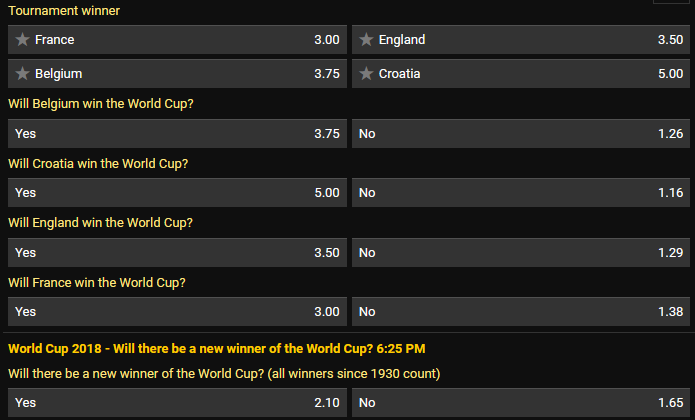Bet on France as tournament winner at 3.00
The height and width of the screenshot is (420, 695).
pos(177,40)
